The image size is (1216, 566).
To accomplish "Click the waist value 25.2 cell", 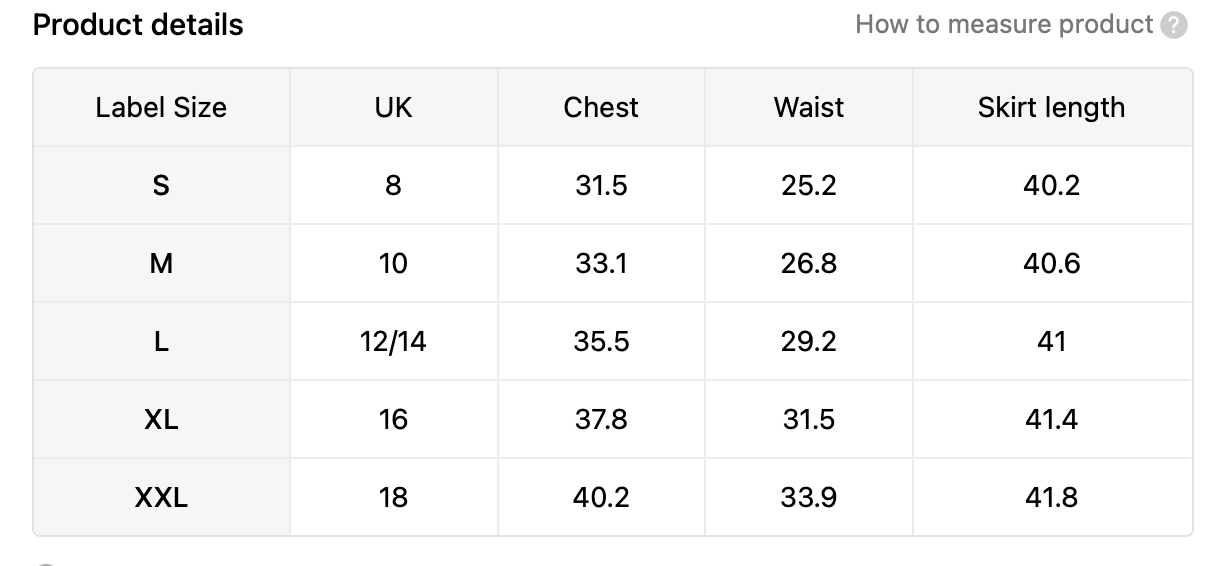I will 809,185.
